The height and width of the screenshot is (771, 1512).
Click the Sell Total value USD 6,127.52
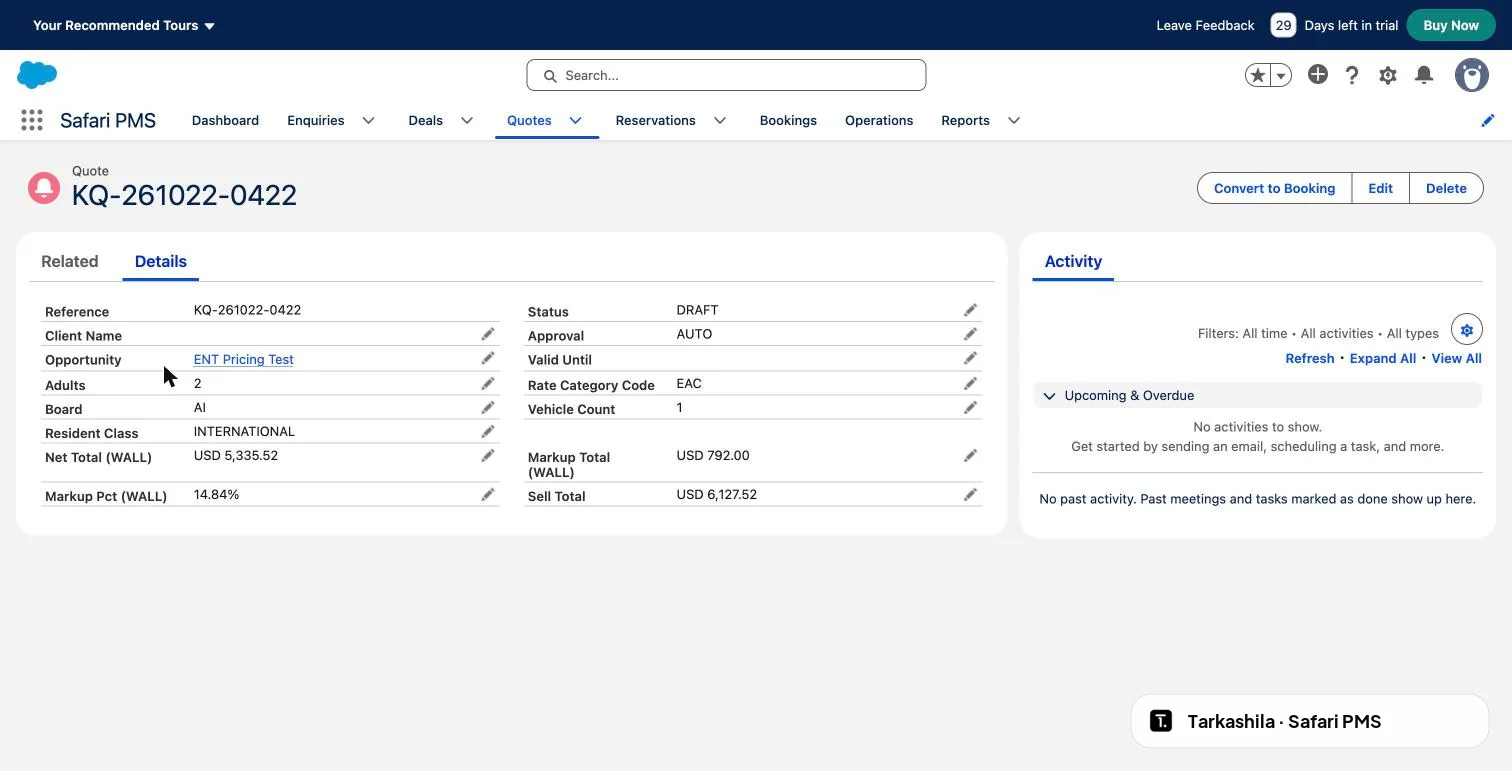pos(717,494)
